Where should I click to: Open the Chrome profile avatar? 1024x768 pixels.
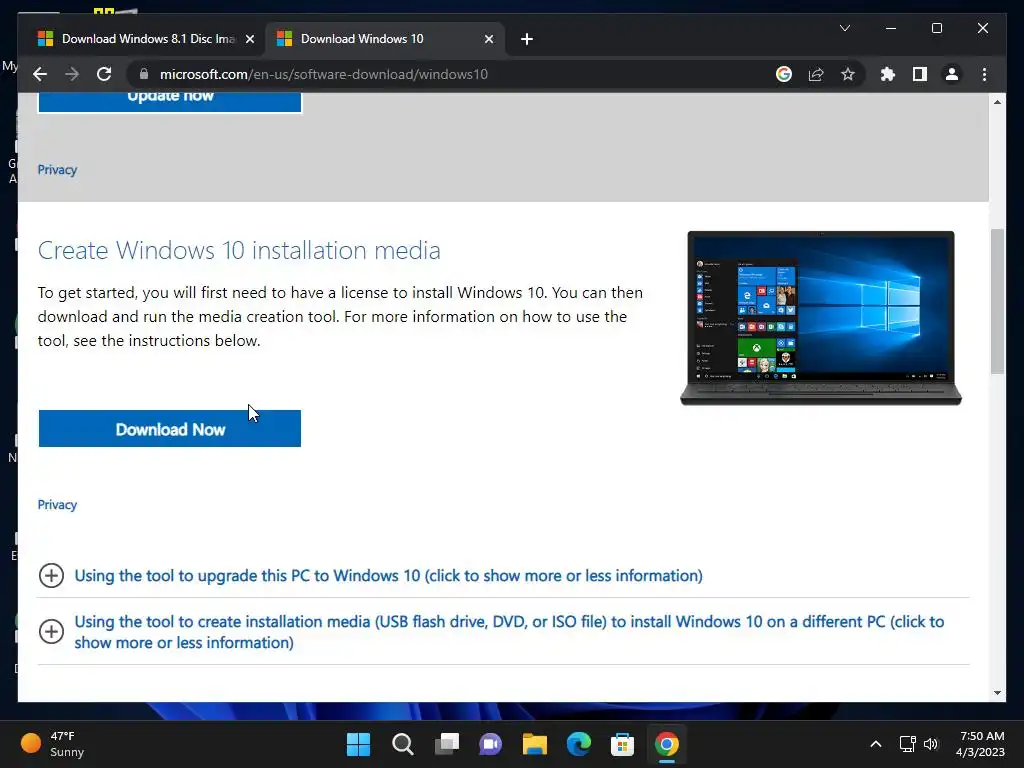tap(952, 74)
